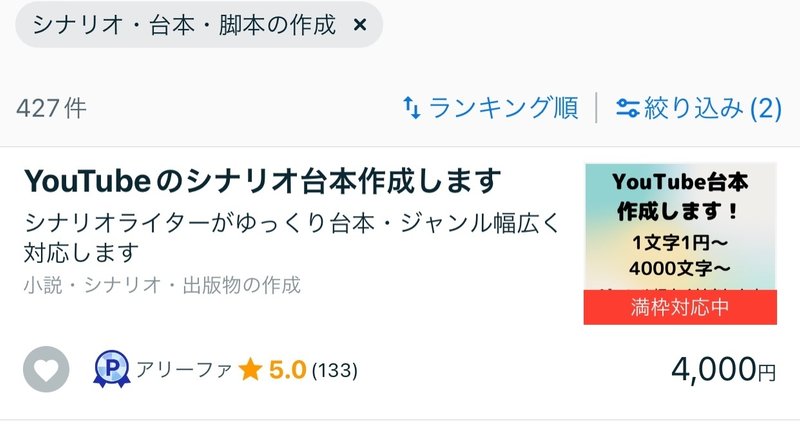
Task: Open the 絞り込み (2) filter panel
Action: [698, 108]
